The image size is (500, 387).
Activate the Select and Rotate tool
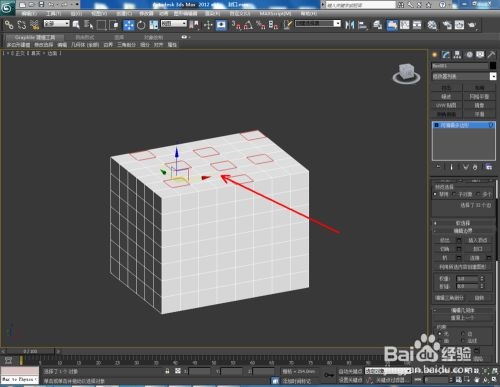tap(141, 25)
